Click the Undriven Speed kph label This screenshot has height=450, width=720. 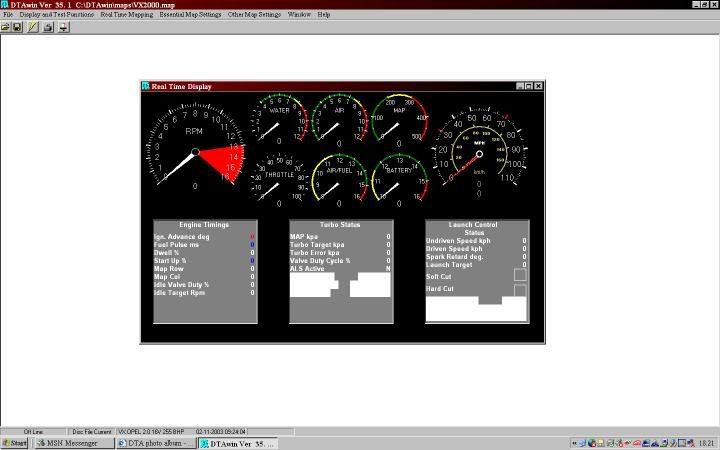coord(458,241)
